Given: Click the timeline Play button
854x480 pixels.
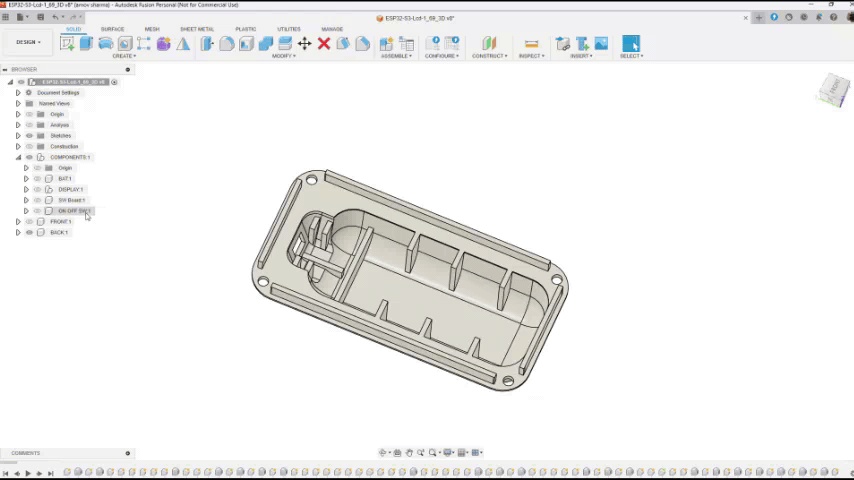Looking at the screenshot, I should [28, 473].
